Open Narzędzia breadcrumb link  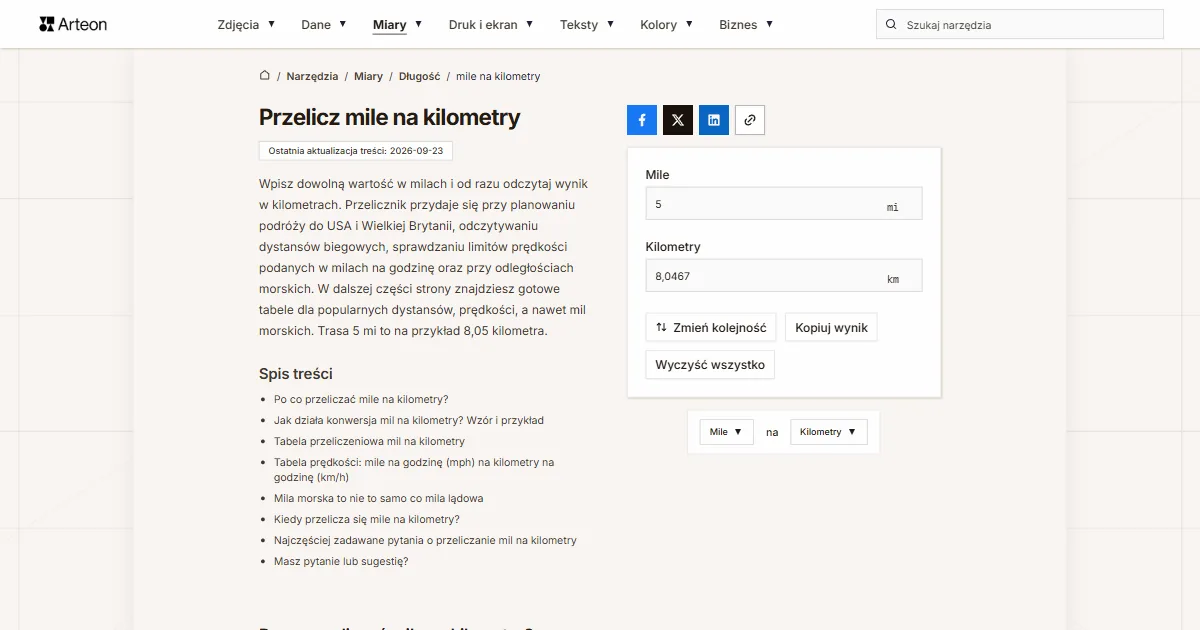[312, 76]
